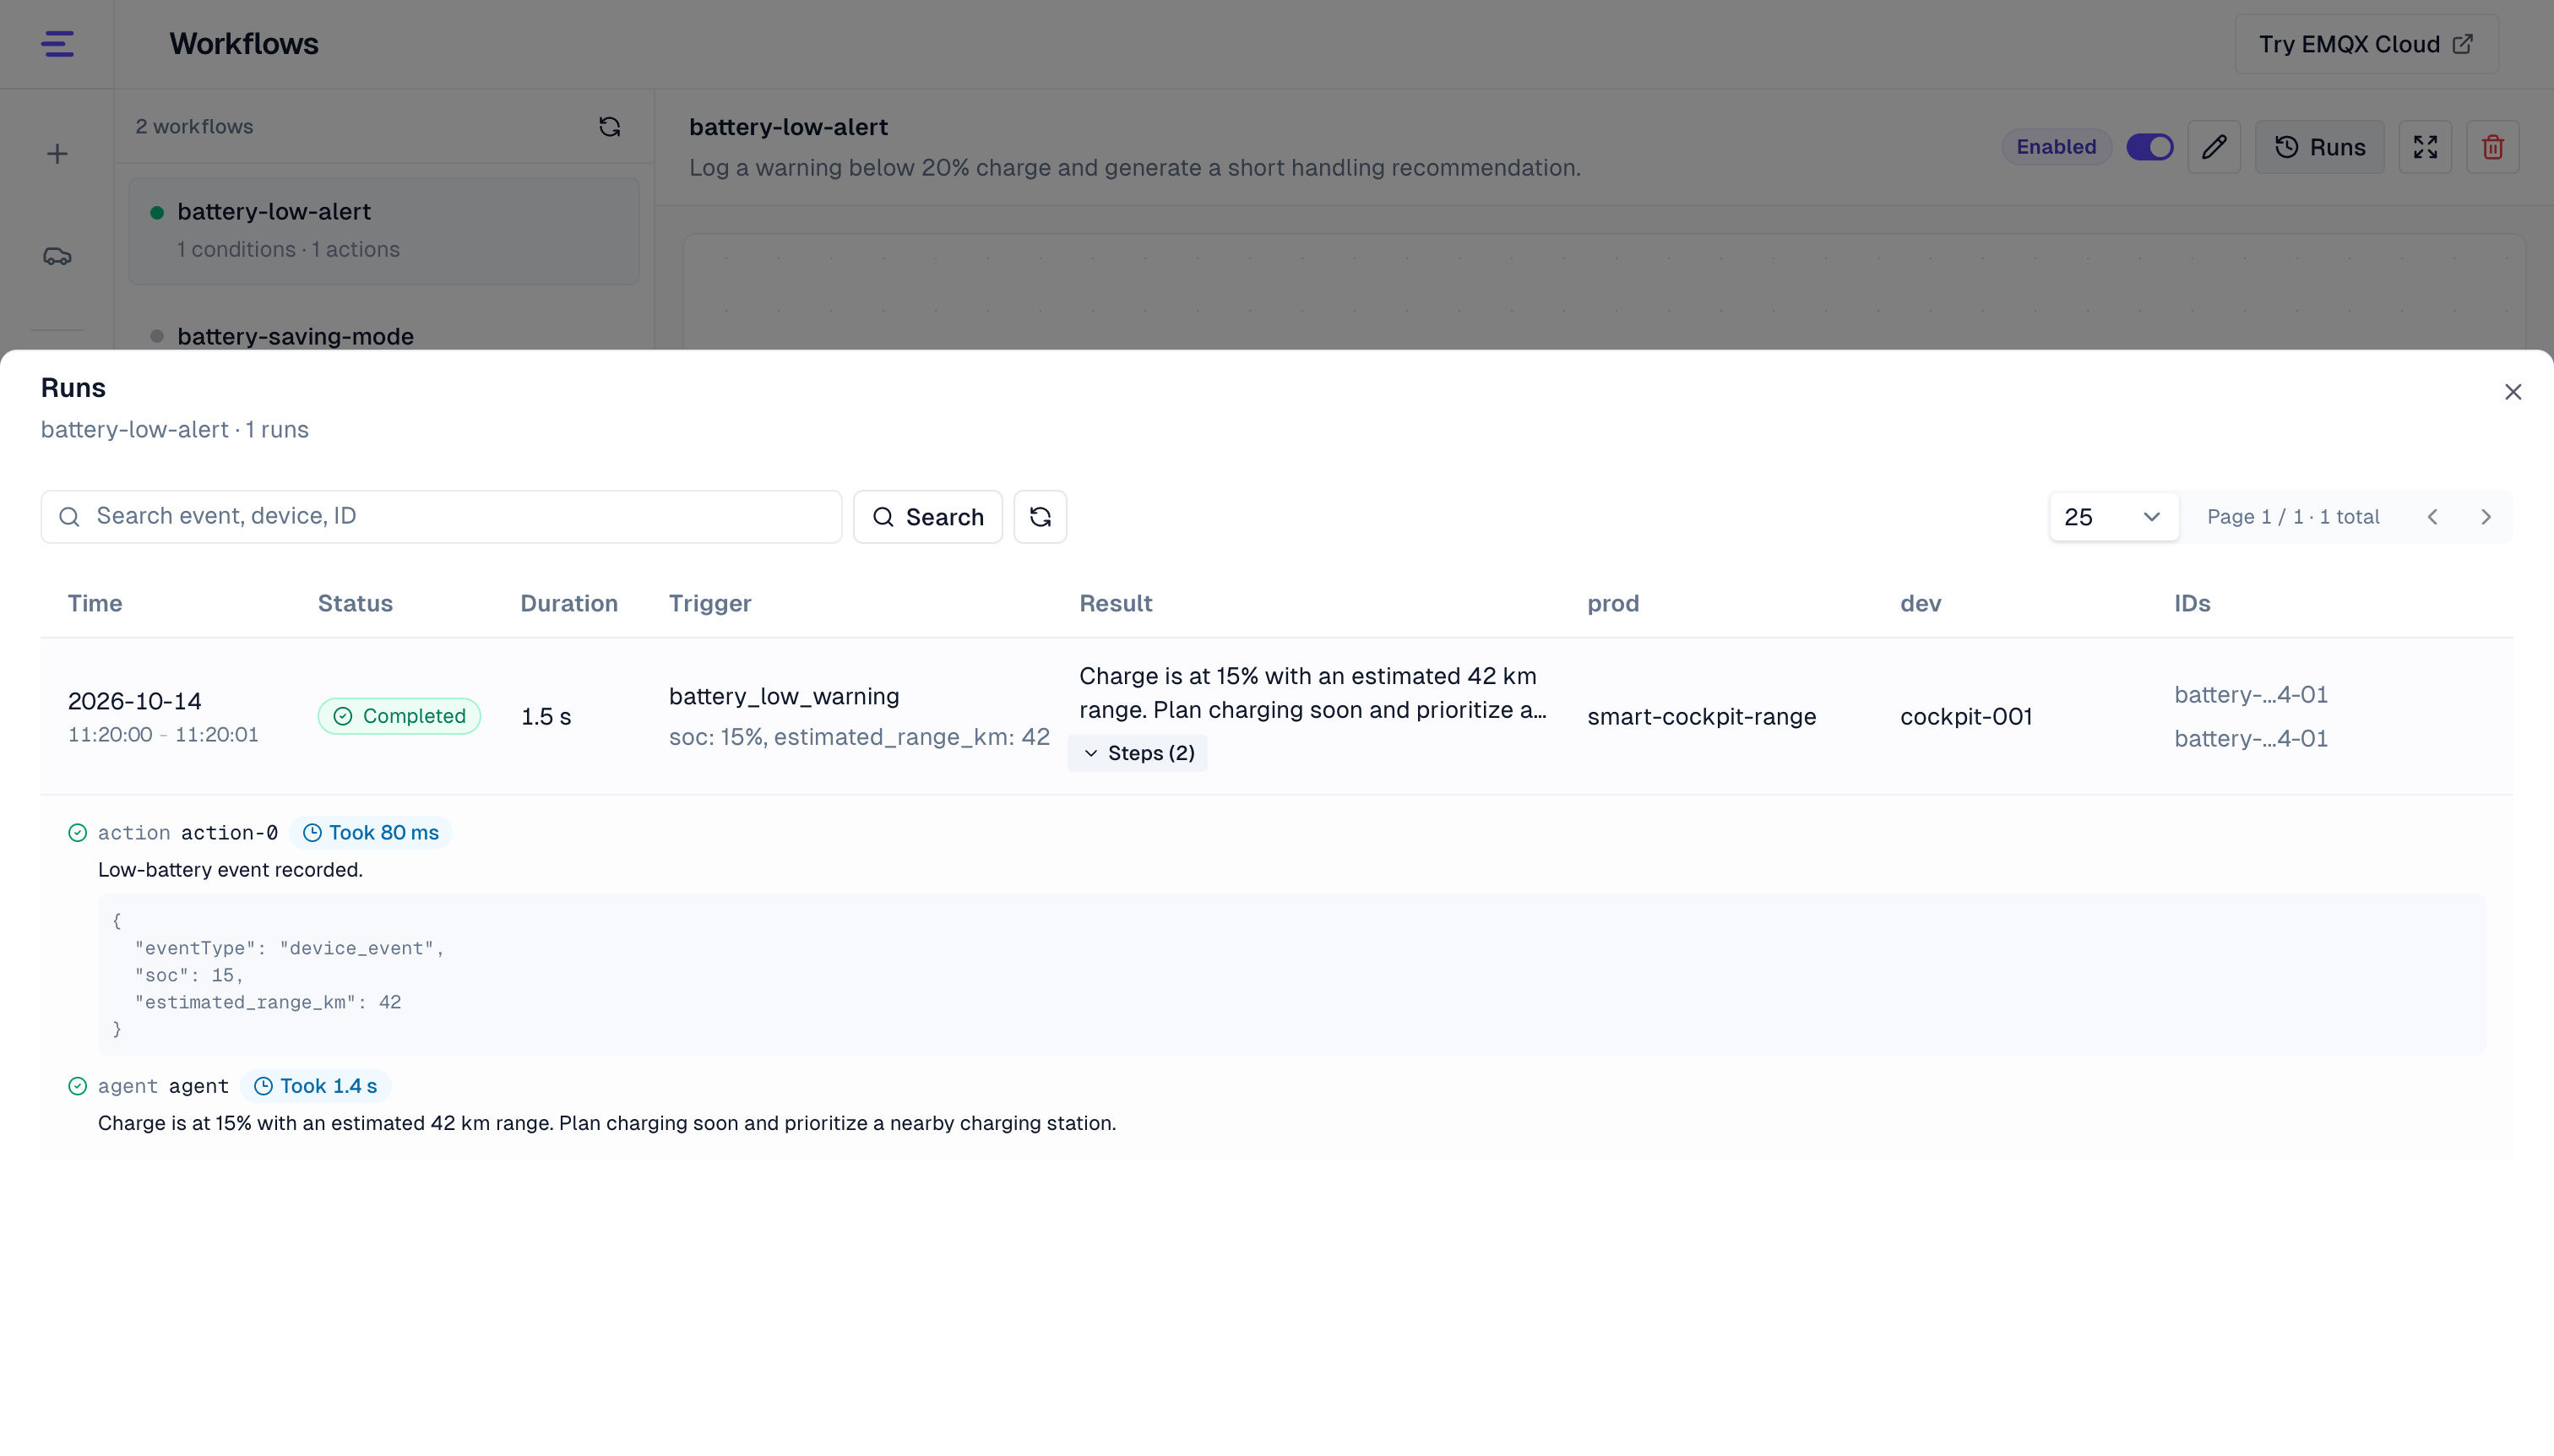Refresh the runs table
This screenshot has width=2554, height=1456.
click(1040, 517)
